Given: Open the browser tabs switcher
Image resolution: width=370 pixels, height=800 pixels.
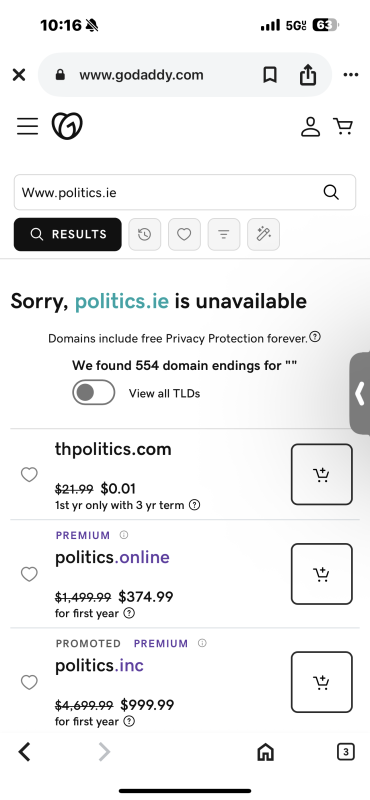Looking at the screenshot, I should (x=346, y=752).
